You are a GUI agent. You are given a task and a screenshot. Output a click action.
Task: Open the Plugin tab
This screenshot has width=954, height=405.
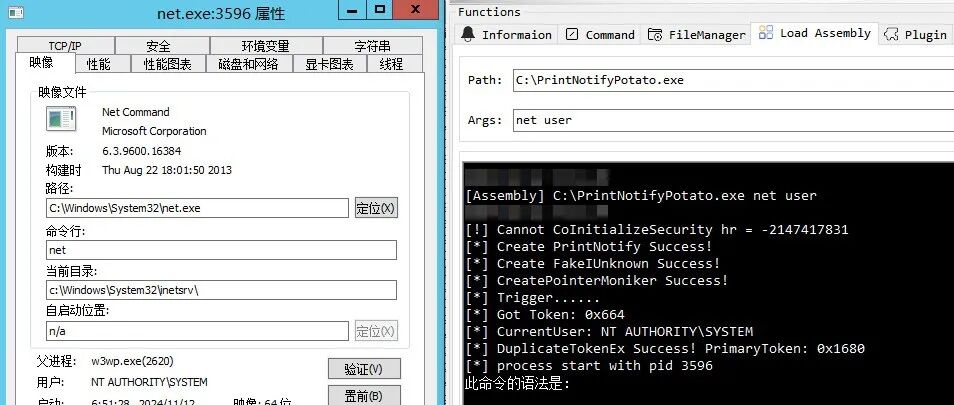point(917,35)
